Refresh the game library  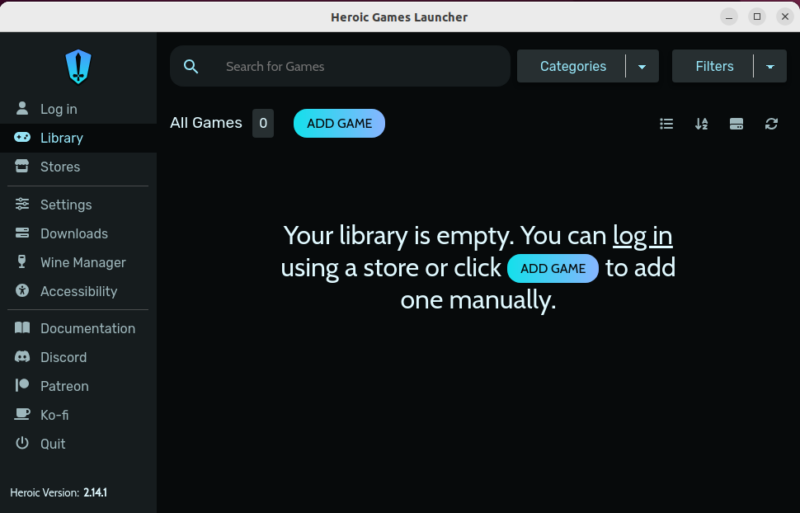tap(771, 124)
